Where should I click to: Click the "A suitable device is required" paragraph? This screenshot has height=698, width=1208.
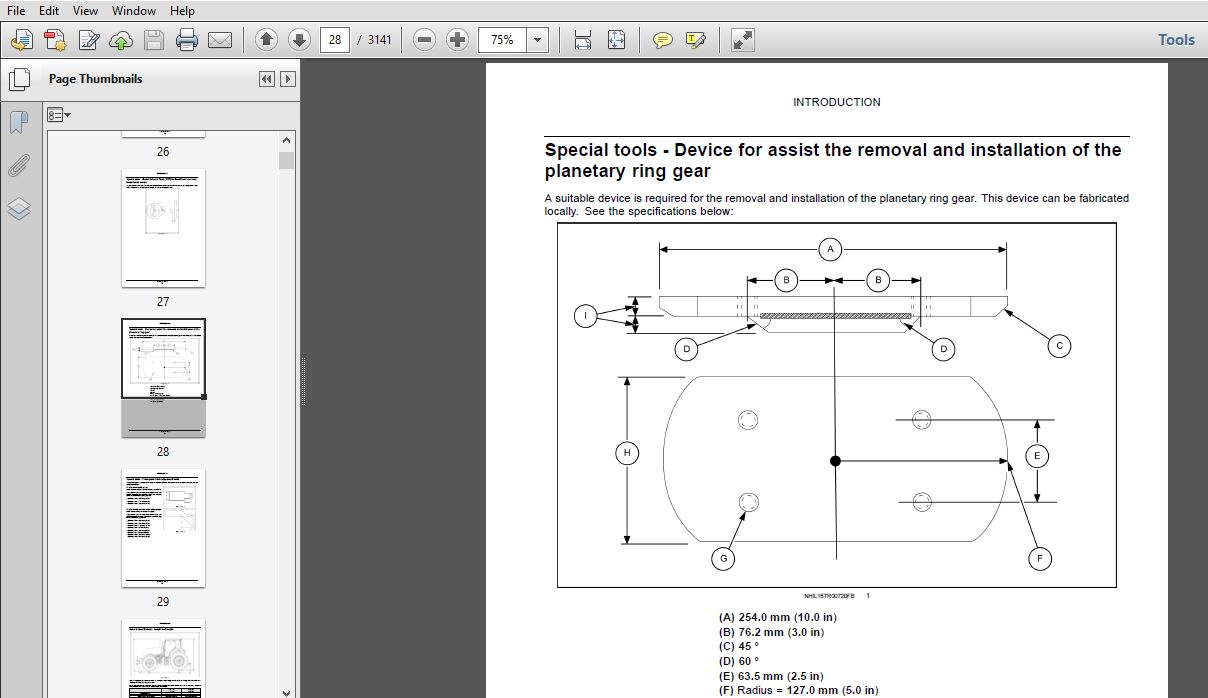pos(837,205)
